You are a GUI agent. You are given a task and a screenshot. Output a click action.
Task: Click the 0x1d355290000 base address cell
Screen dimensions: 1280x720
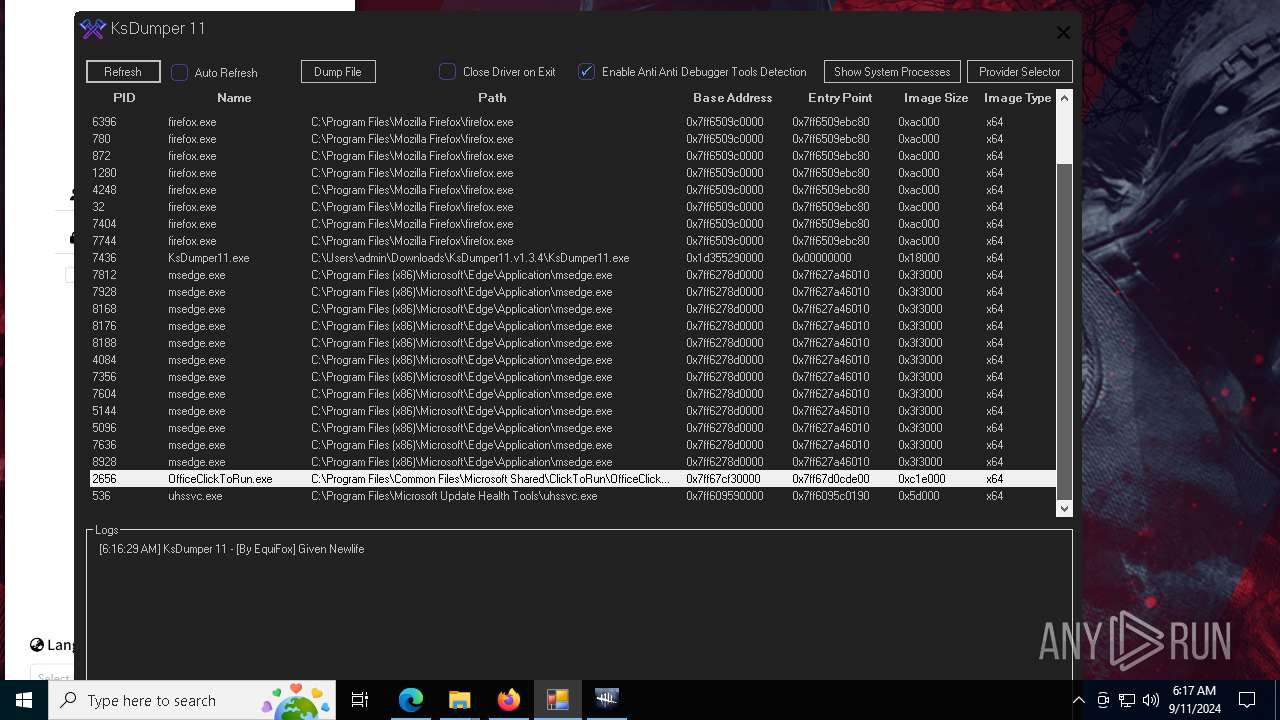click(724, 258)
